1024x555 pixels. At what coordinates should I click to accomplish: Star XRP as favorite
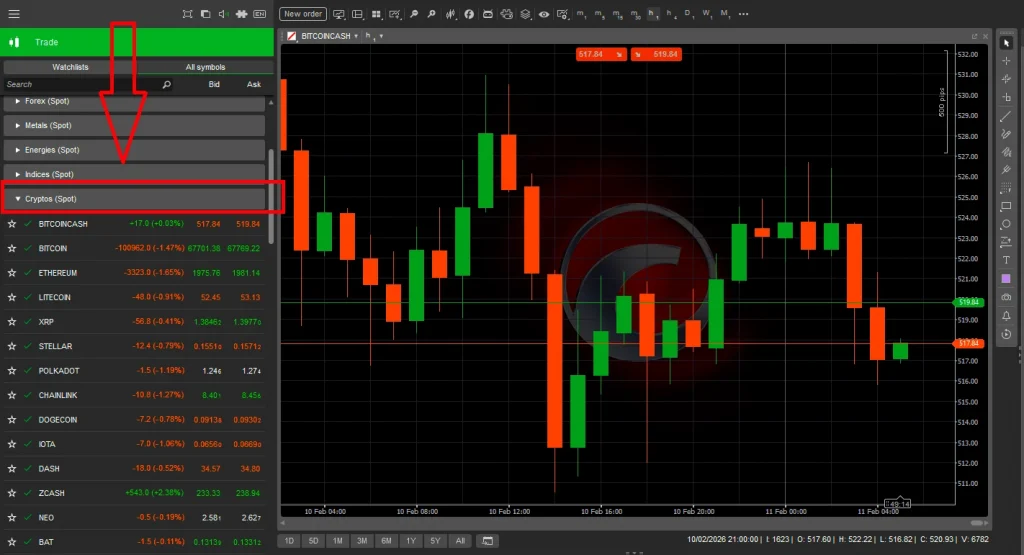point(12,322)
